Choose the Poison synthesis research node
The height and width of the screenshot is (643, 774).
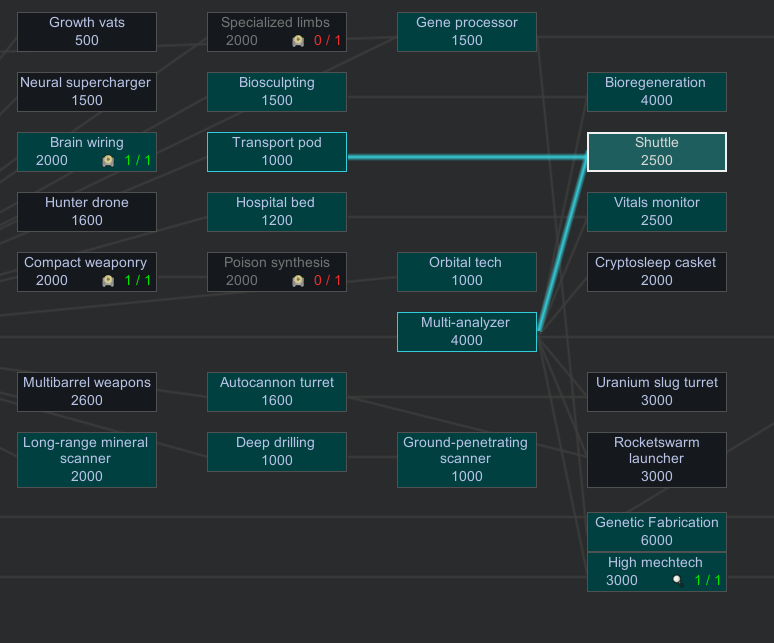[277, 272]
